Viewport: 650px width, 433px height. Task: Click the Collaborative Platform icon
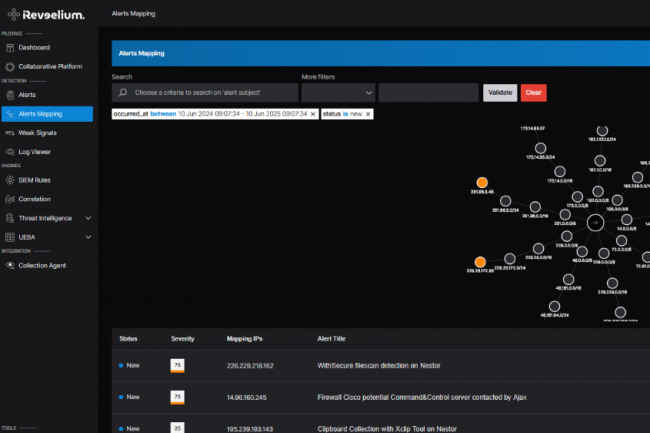point(9,66)
